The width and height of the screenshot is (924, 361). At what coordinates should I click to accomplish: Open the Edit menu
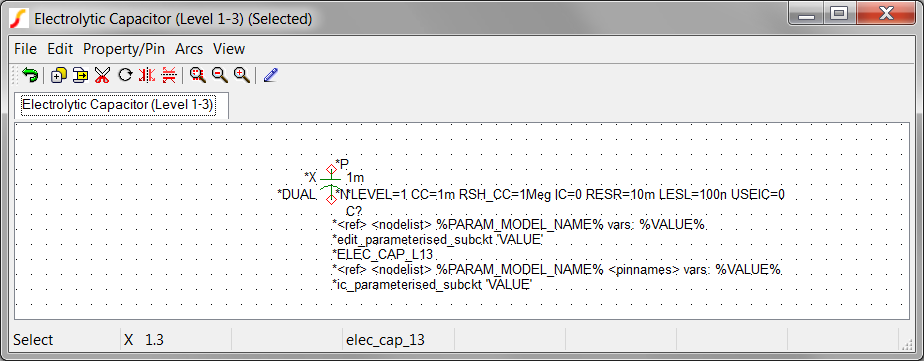pos(60,49)
